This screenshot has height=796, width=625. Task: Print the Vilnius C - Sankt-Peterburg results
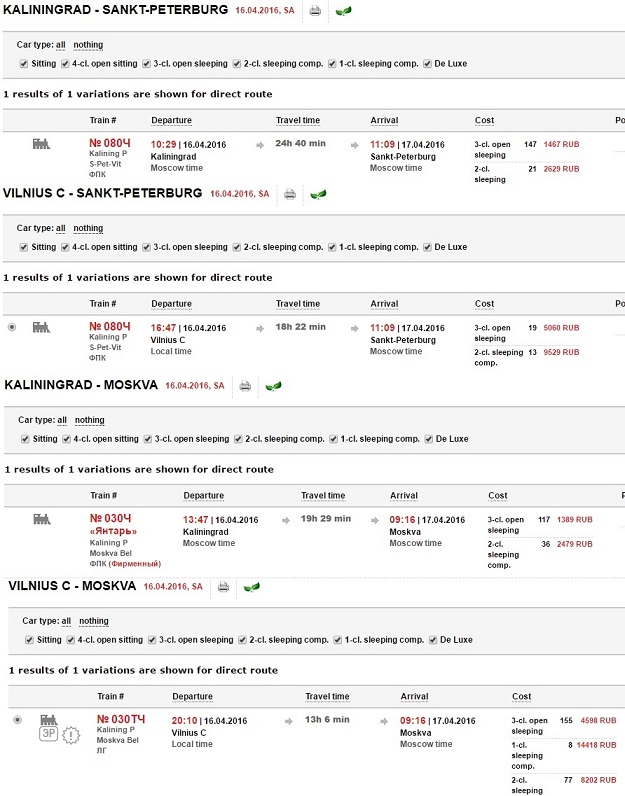[x=290, y=194]
